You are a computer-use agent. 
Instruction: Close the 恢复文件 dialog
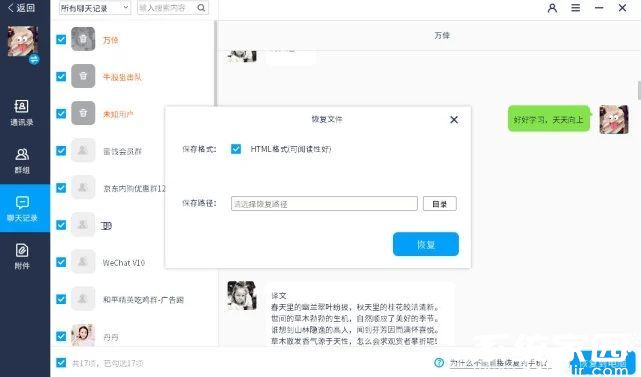pos(454,120)
